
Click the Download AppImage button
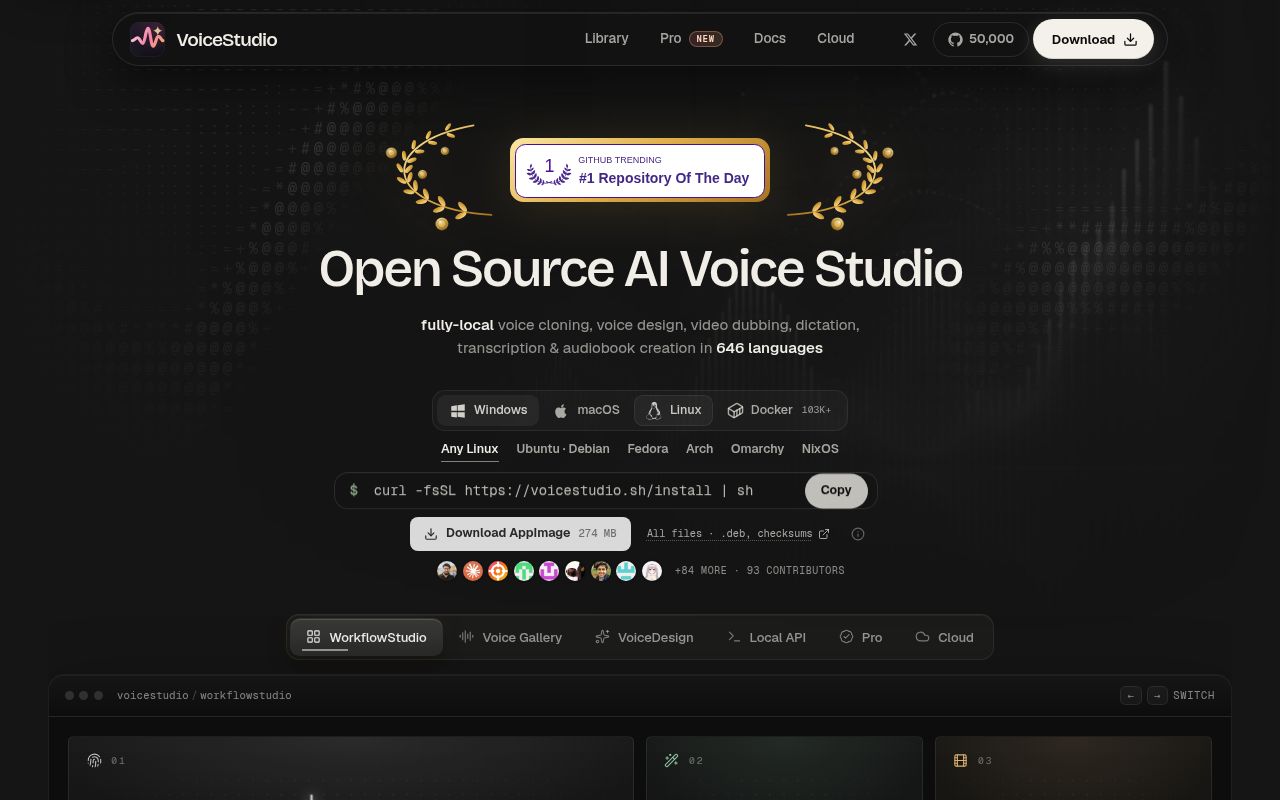coord(520,534)
